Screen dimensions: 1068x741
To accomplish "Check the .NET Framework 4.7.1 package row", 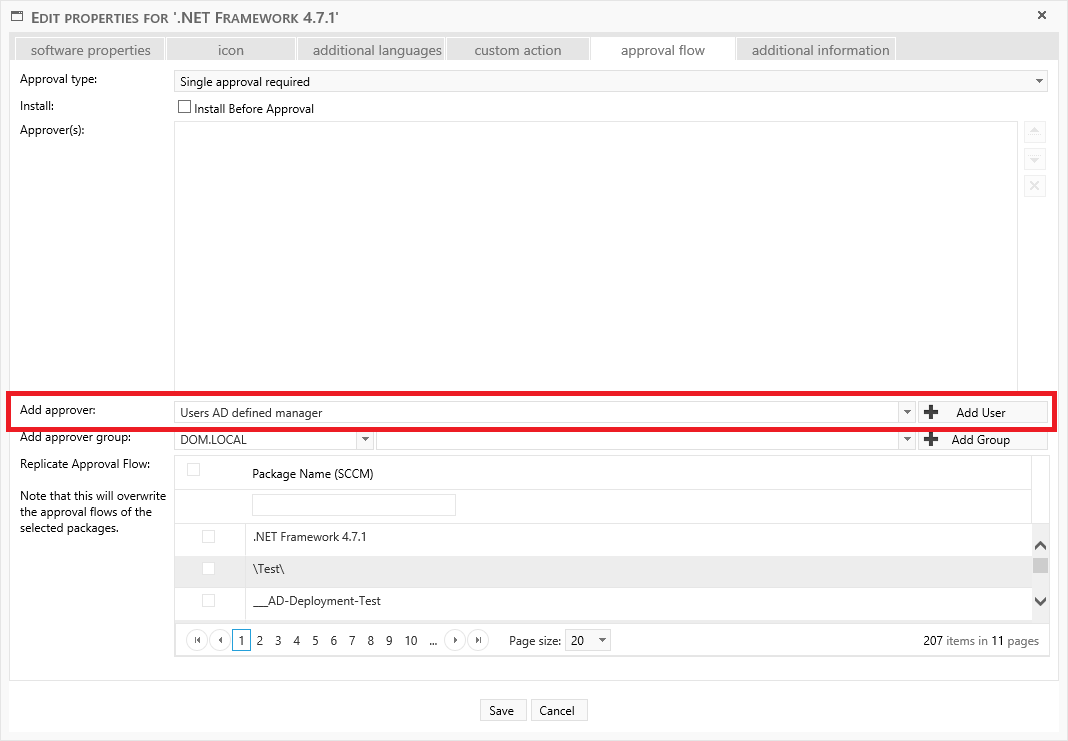I will [x=208, y=537].
